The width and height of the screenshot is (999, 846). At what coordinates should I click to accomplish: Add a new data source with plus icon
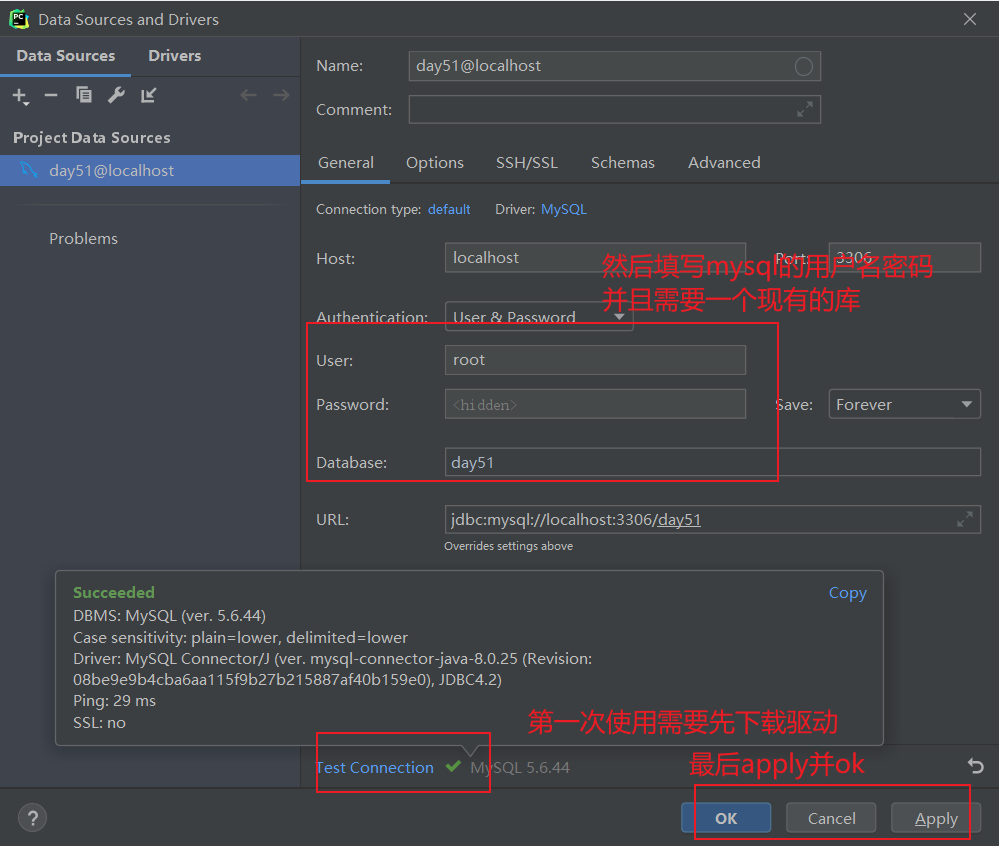point(20,96)
